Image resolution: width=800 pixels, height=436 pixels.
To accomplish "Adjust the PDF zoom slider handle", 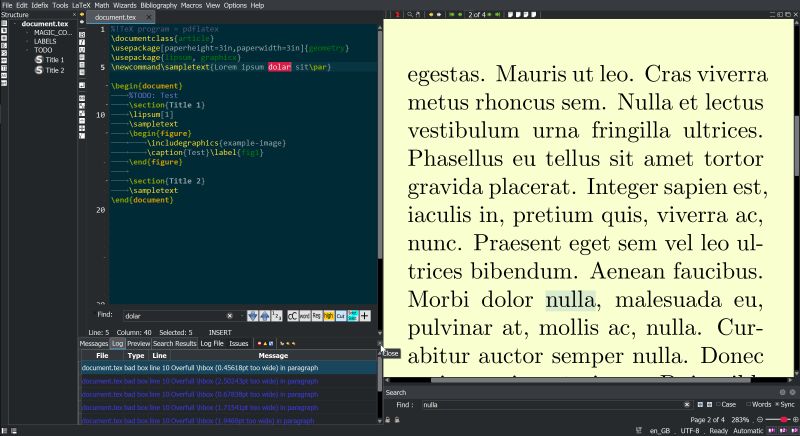I will point(784,420).
